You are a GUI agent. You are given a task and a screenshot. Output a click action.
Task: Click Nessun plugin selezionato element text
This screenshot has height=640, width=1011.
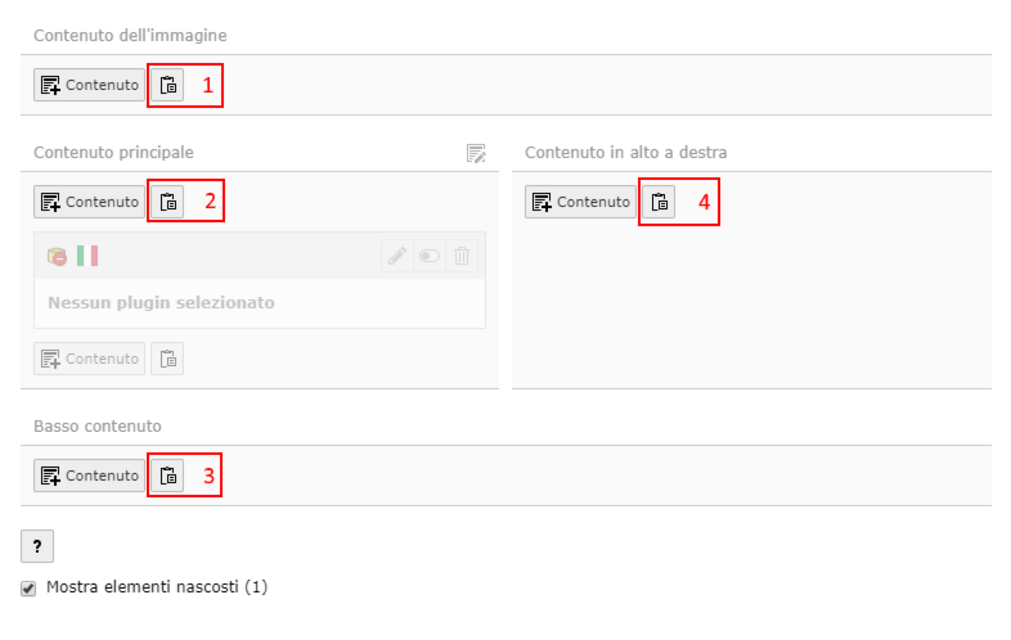coord(161,302)
